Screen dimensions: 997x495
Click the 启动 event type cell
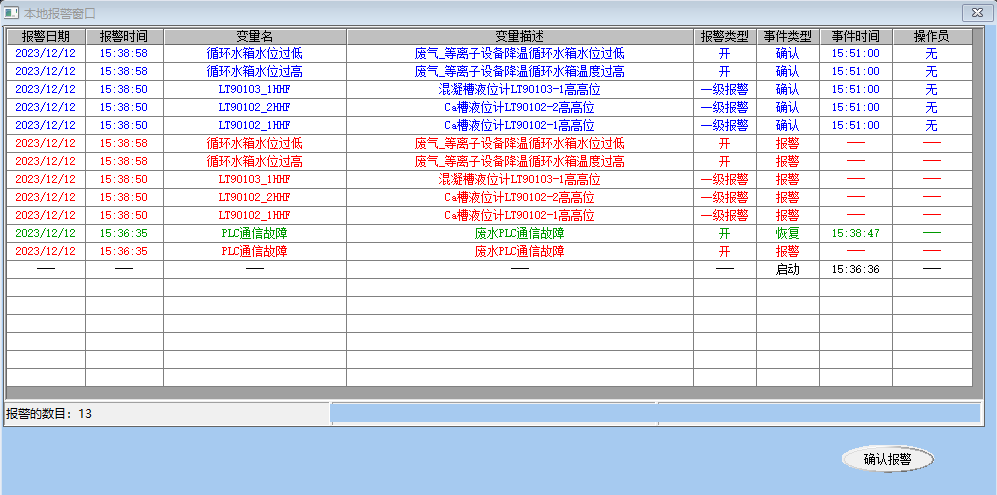(787, 269)
